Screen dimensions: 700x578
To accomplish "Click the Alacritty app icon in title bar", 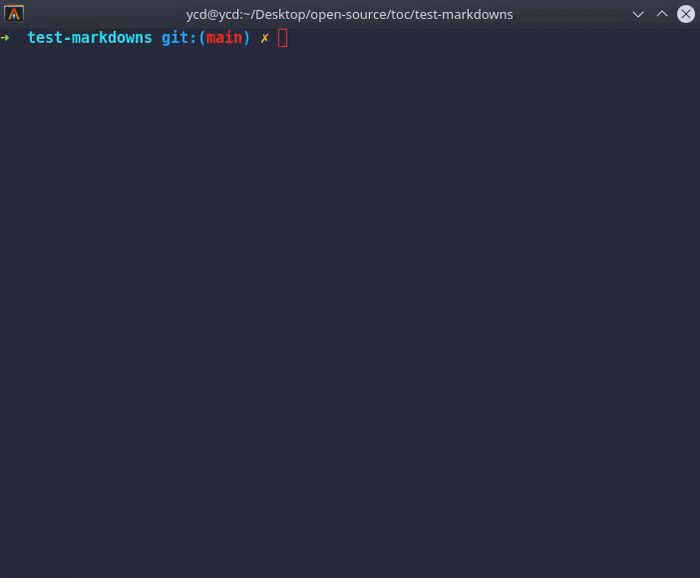I will click(14, 14).
